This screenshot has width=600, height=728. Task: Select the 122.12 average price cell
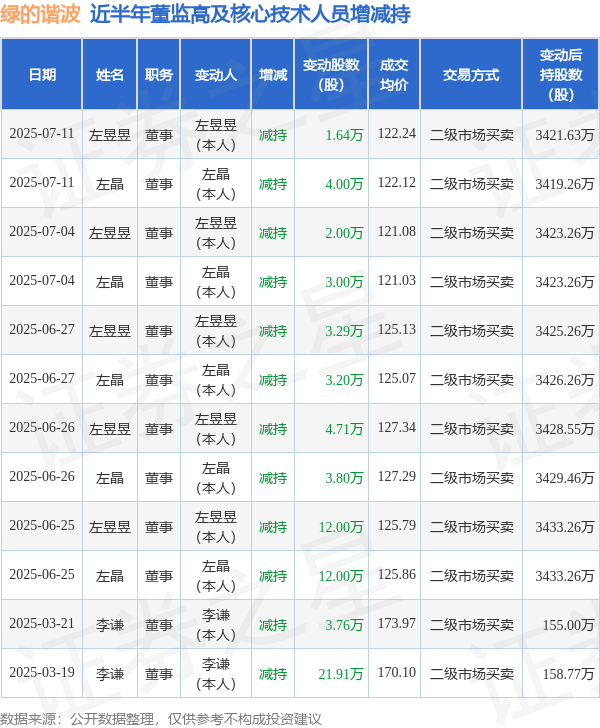click(397, 182)
